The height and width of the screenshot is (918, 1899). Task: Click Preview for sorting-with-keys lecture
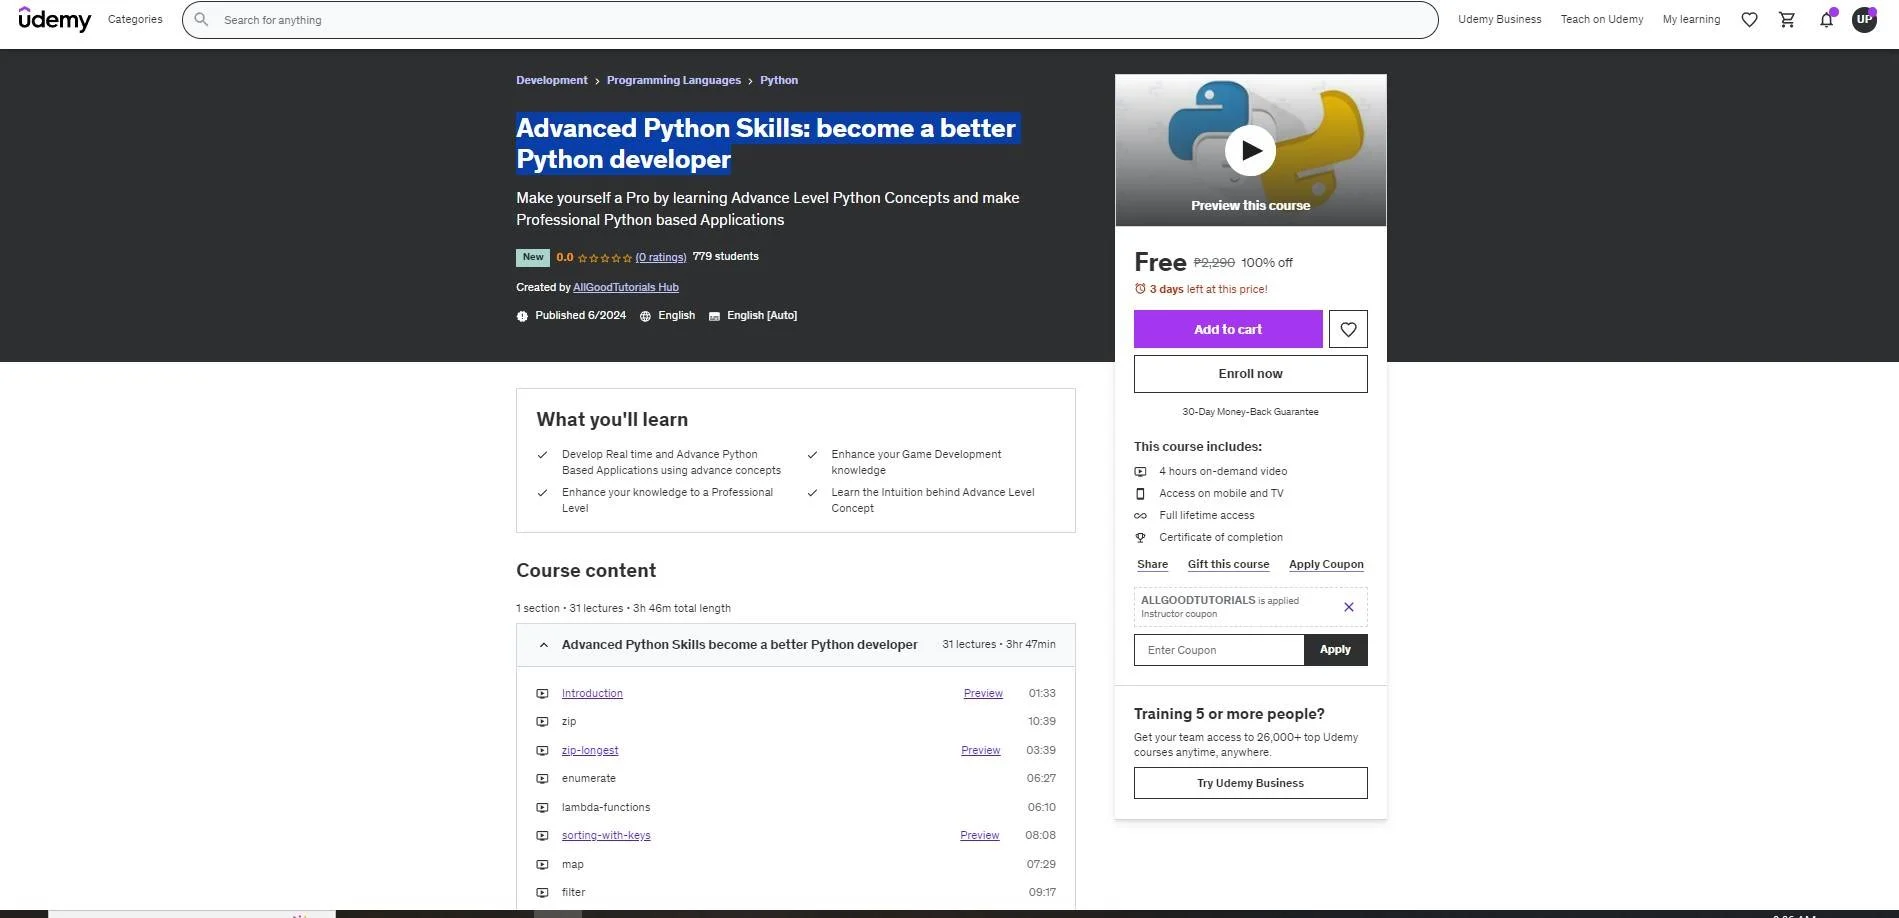point(979,835)
